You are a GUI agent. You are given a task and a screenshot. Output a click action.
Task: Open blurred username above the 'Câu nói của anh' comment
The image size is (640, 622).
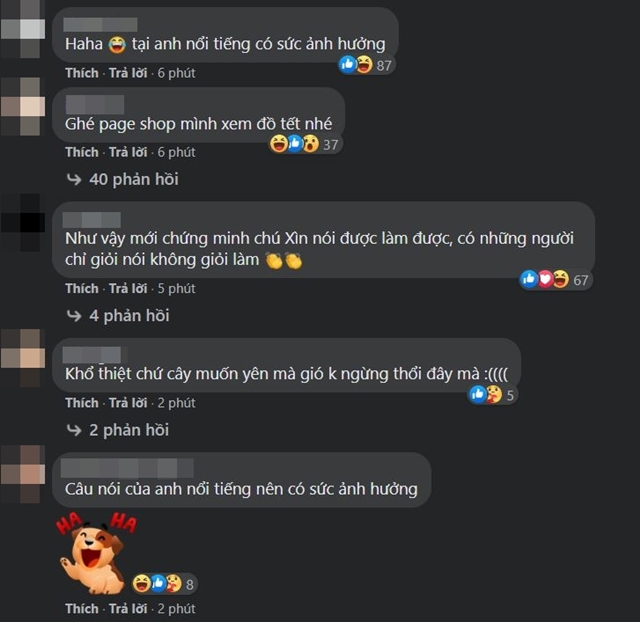pyautogui.click(x=127, y=468)
